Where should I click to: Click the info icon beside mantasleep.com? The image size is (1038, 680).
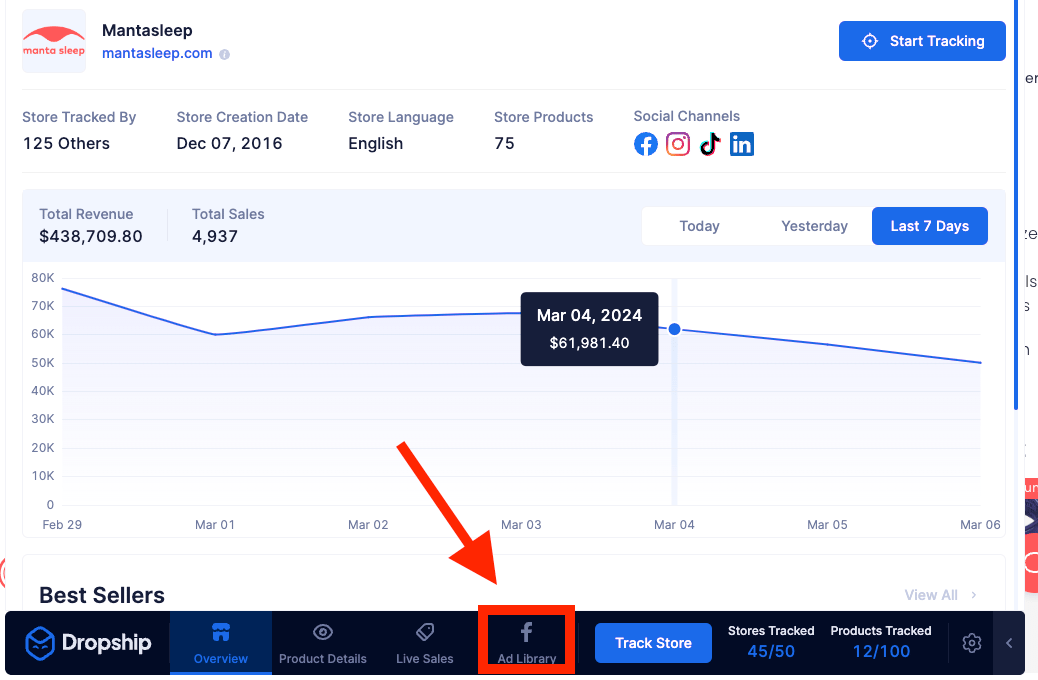pyautogui.click(x=224, y=54)
